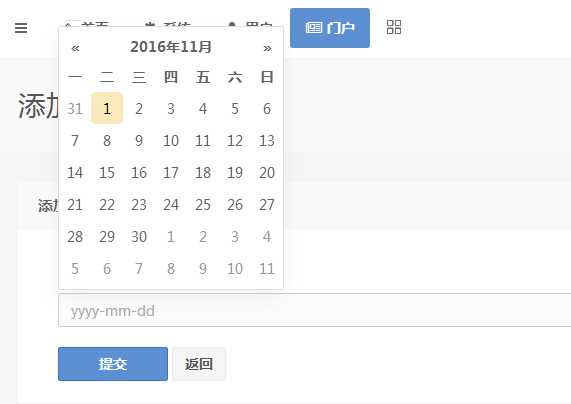Image resolution: width=571 pixels, height=404 pixels.
Task: Select the highlighted date 1 in November
Action: tap(107, 108)
